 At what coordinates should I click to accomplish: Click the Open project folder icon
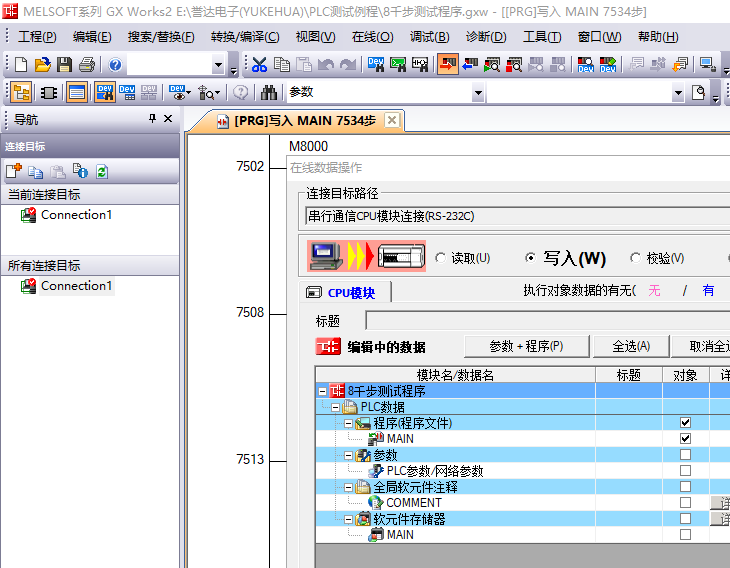pos(42,64)
